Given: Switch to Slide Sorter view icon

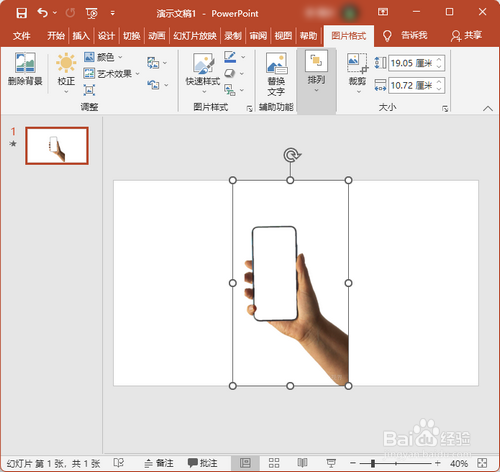Looking at the screenshot, I should tap(274, 463).
